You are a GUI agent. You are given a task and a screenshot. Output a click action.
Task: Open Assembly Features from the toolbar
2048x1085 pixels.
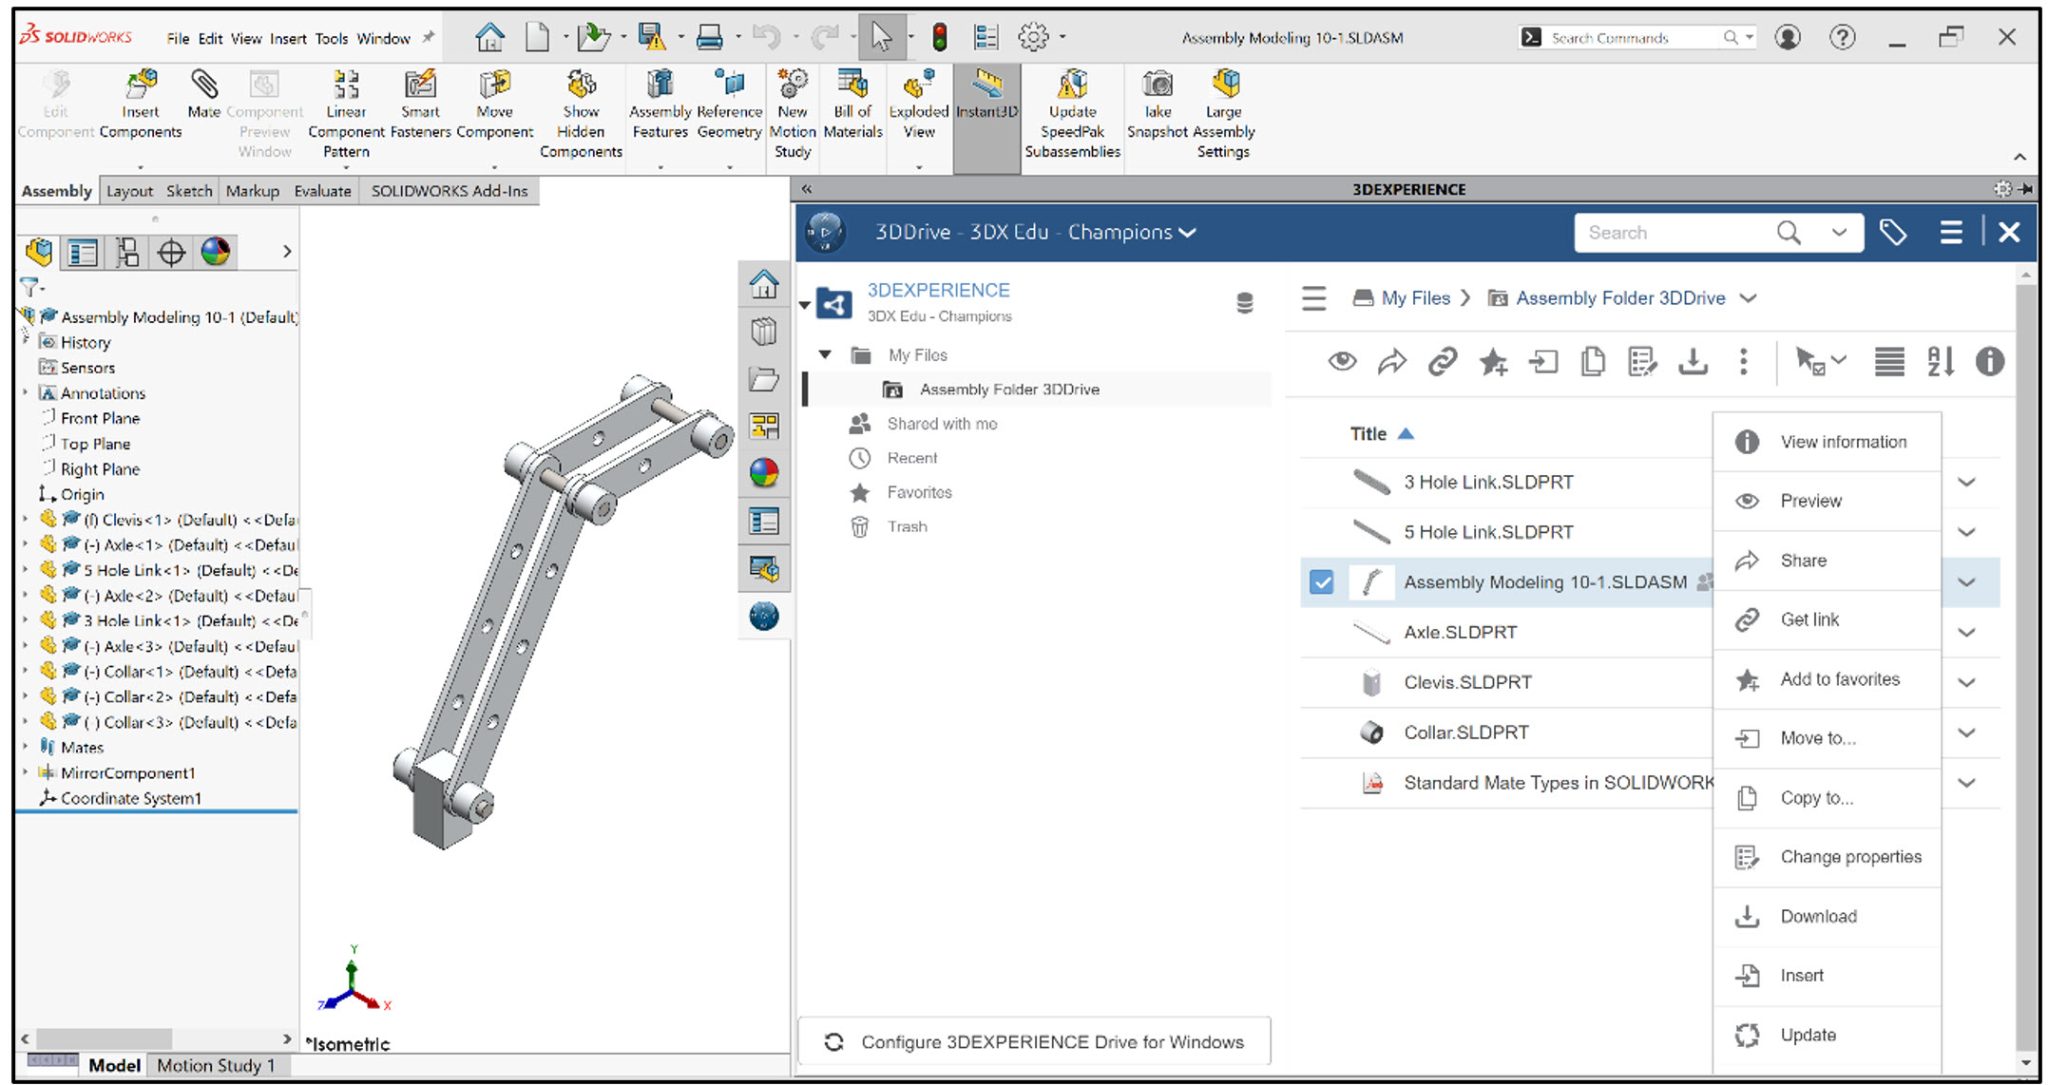click(x=658, y=101)
